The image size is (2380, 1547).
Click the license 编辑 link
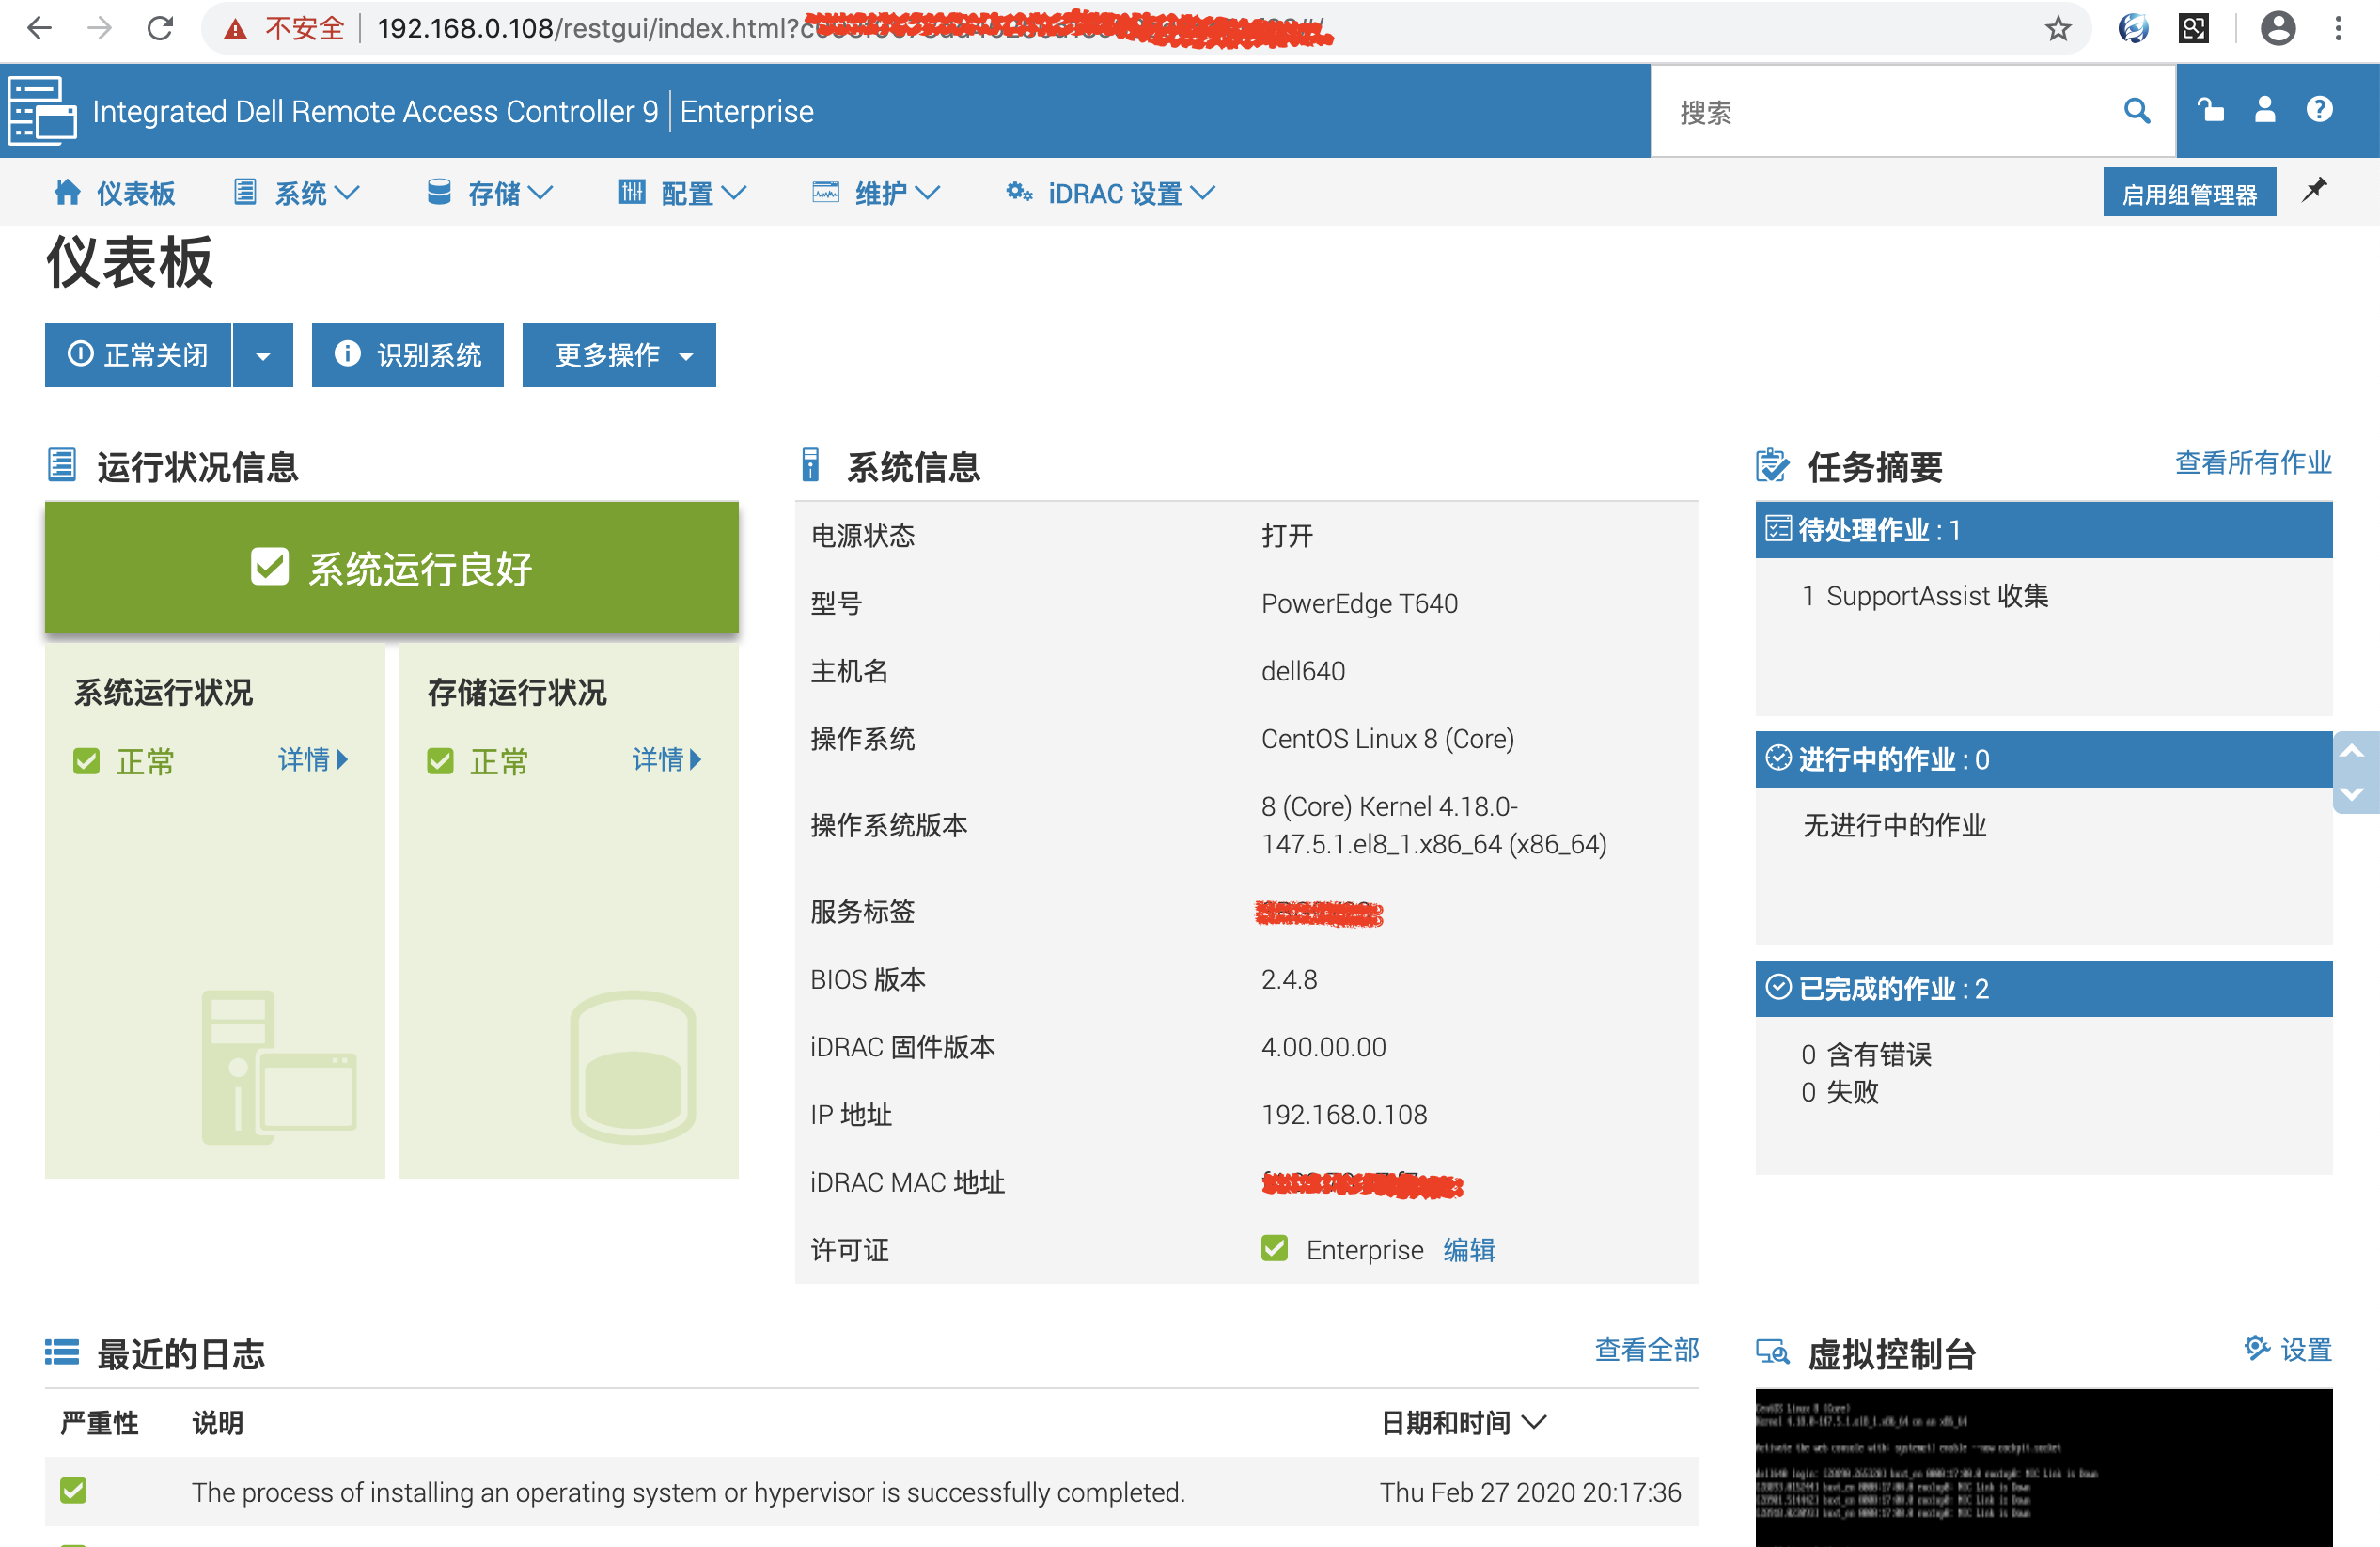point(1469,1249)
